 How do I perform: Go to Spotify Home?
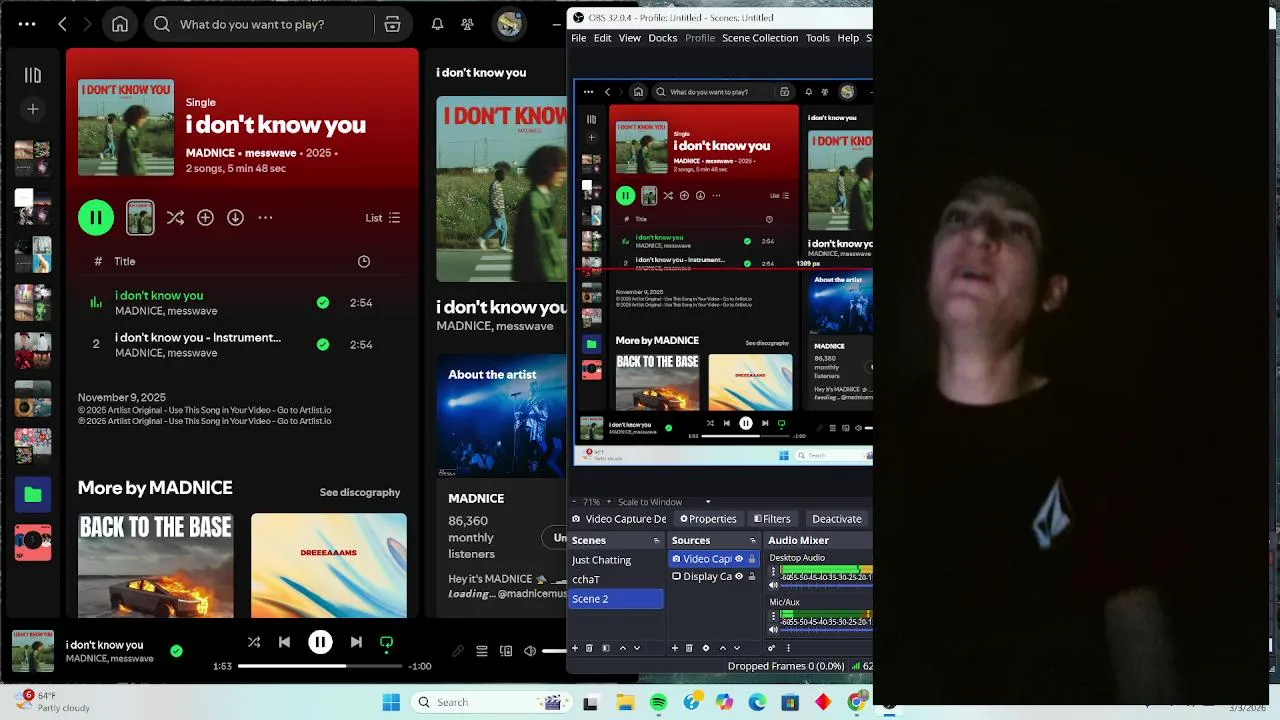tap(120, 24)
